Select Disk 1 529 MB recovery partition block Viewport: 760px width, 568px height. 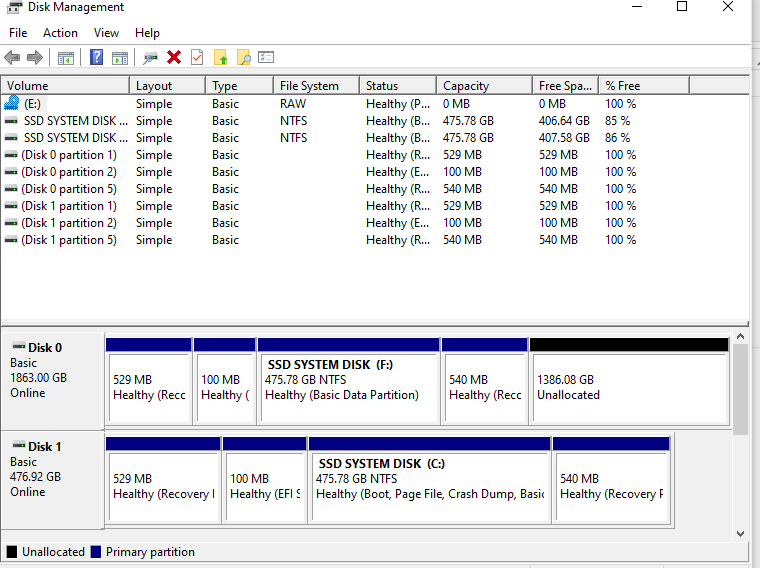coord(163,481)
